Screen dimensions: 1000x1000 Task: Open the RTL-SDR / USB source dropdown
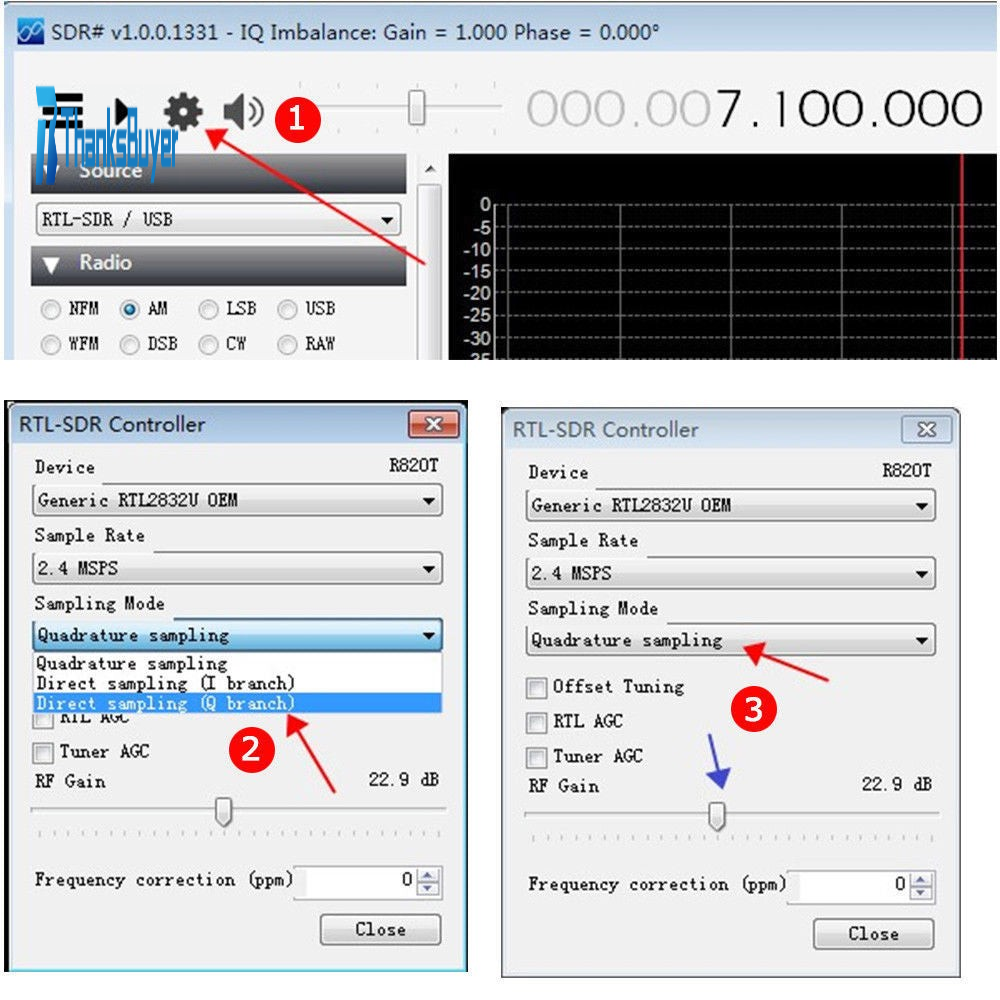pyautogui.click(x=218, y=219)
